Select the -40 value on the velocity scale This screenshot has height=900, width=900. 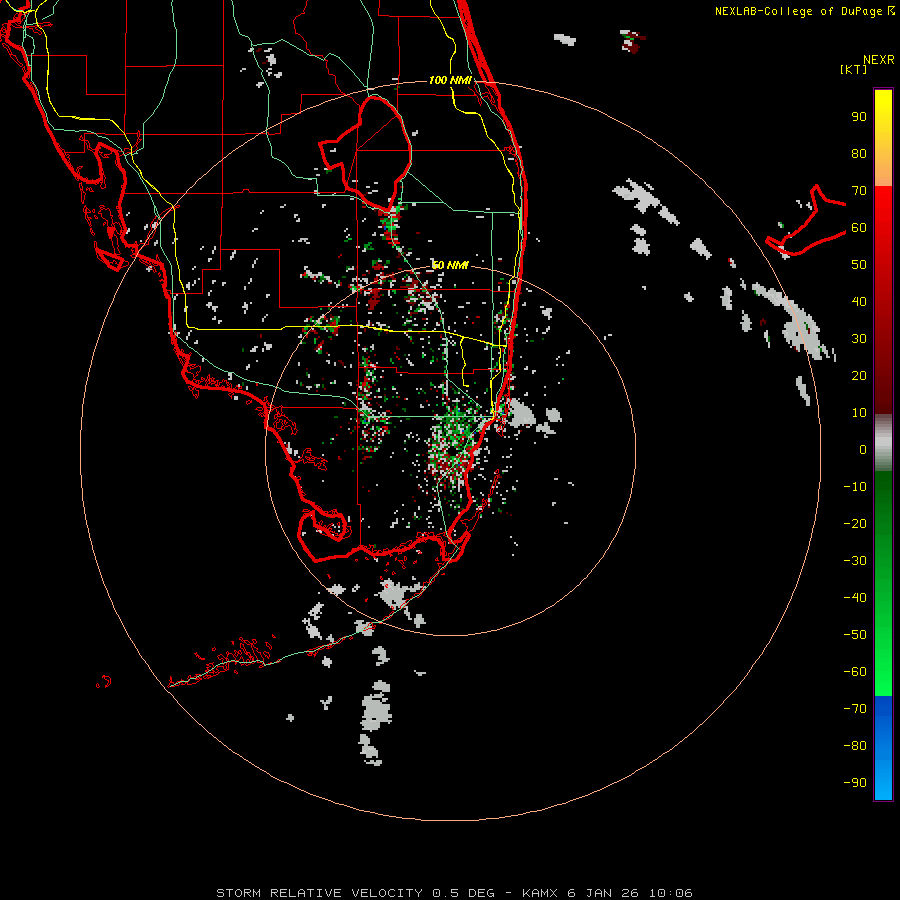coord(855,598)
